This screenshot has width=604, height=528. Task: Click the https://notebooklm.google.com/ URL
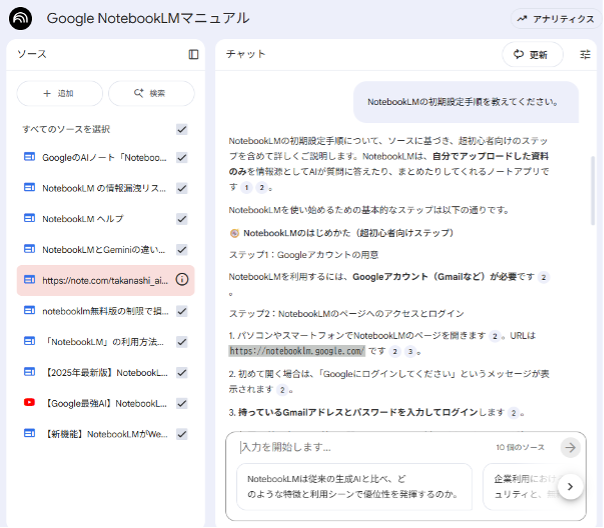pos(297,351)
